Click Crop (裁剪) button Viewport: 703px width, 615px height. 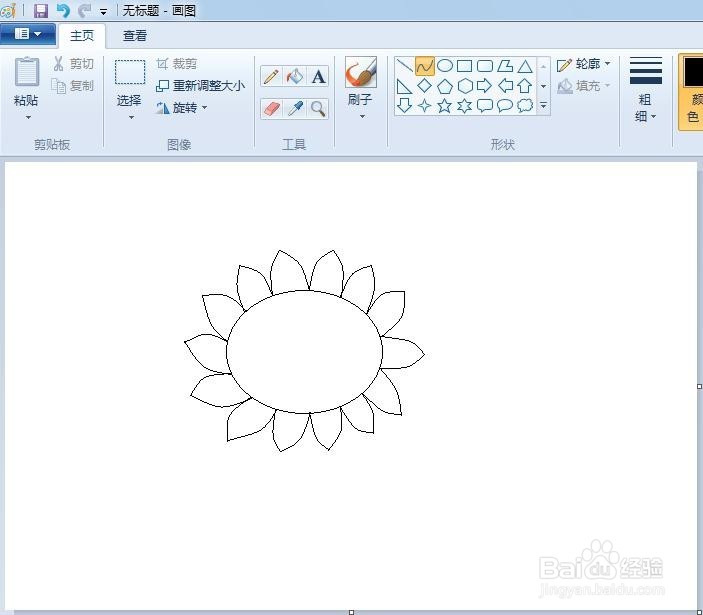177,64
